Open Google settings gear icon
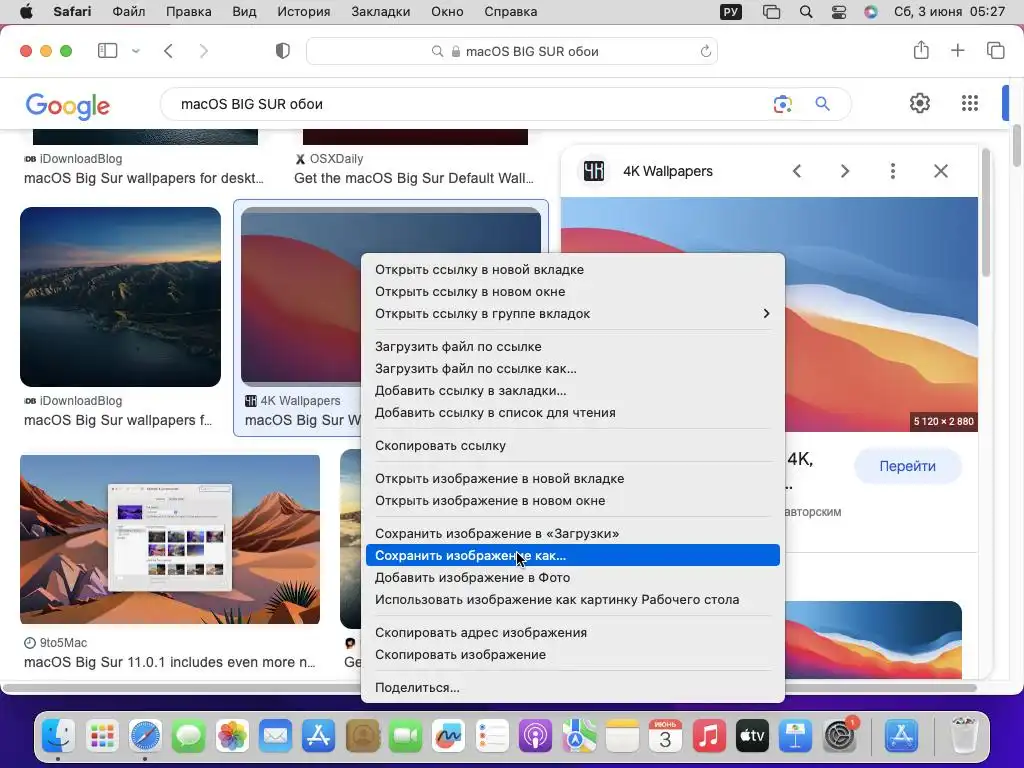The image size is (1024, 768). click(920, 103)
